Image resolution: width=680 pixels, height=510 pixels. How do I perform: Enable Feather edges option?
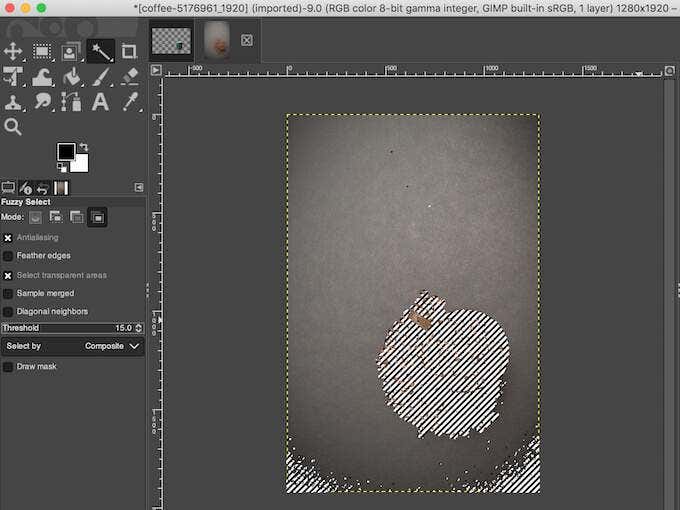[x=8, y=256]
